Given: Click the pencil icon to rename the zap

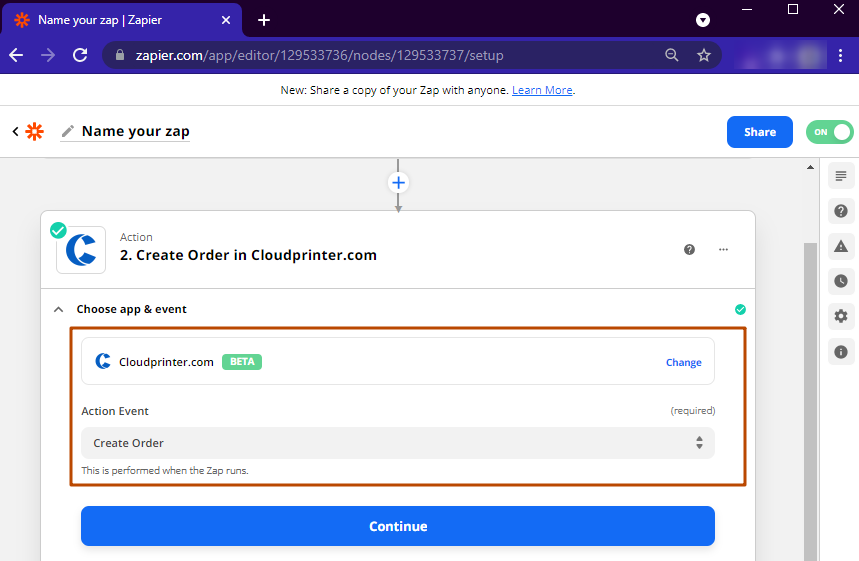Looking at the screenshot, I should click(67, 131).
